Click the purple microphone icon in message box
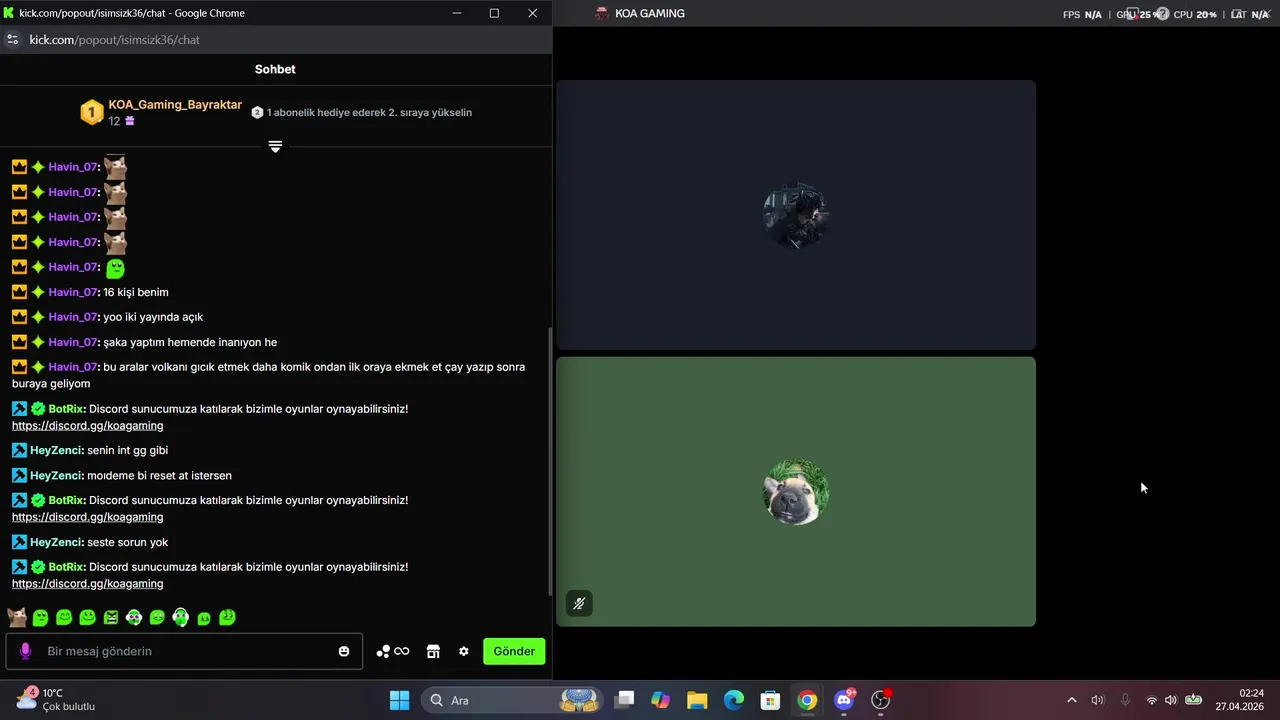This screenshot has height=720, width=1280. (x=26, y=651)
